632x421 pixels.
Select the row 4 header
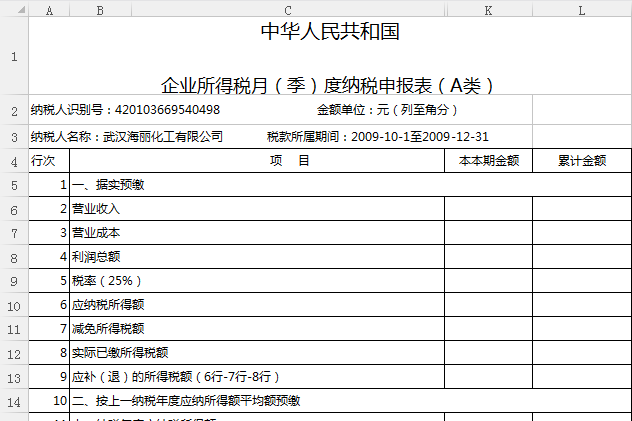click(x=14, y=161)
